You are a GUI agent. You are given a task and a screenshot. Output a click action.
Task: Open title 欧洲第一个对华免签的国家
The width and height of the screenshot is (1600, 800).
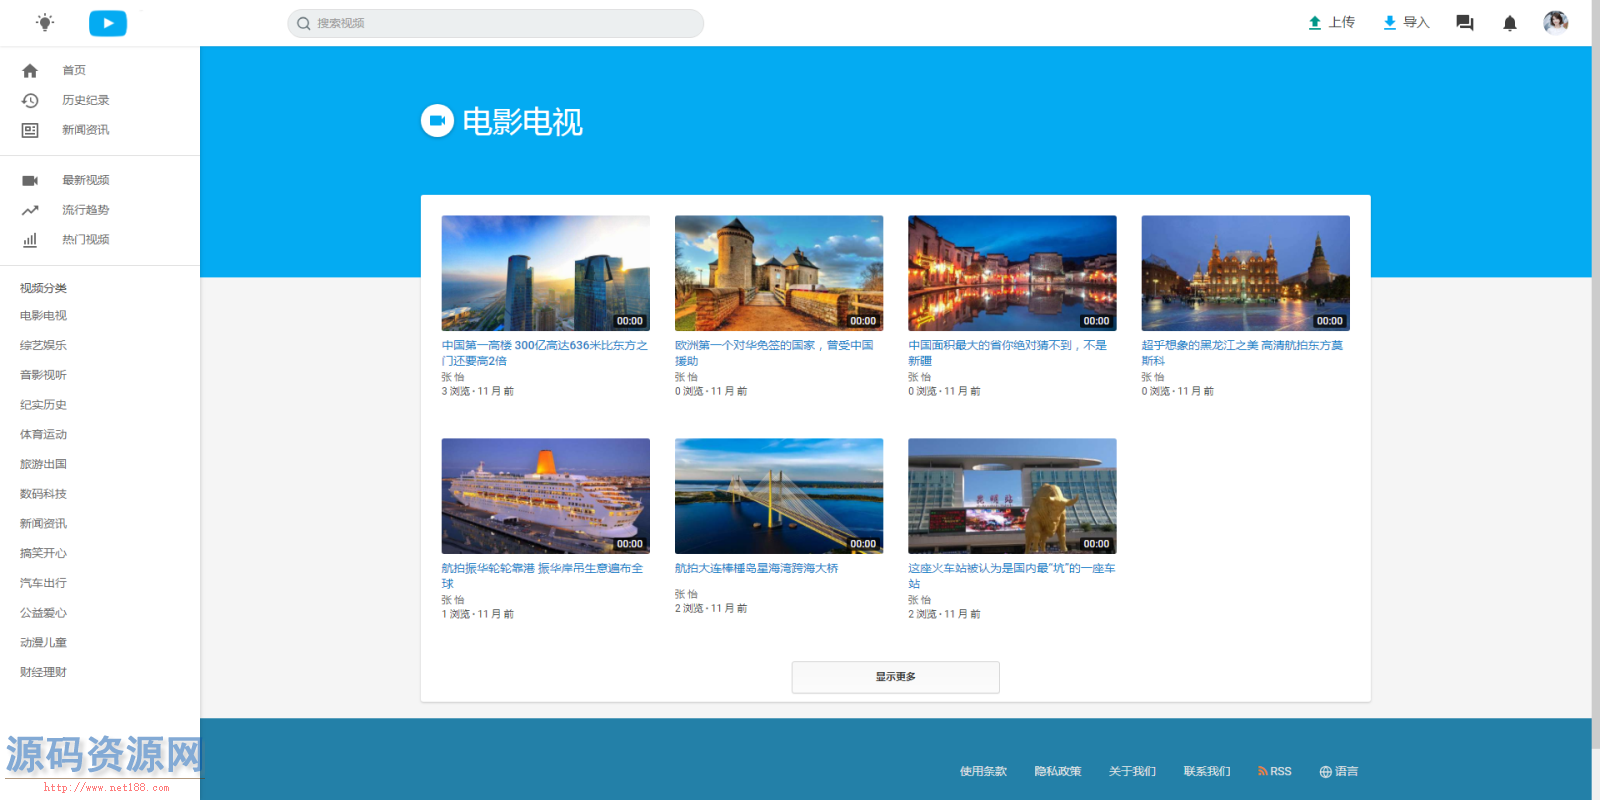[775, 353]
